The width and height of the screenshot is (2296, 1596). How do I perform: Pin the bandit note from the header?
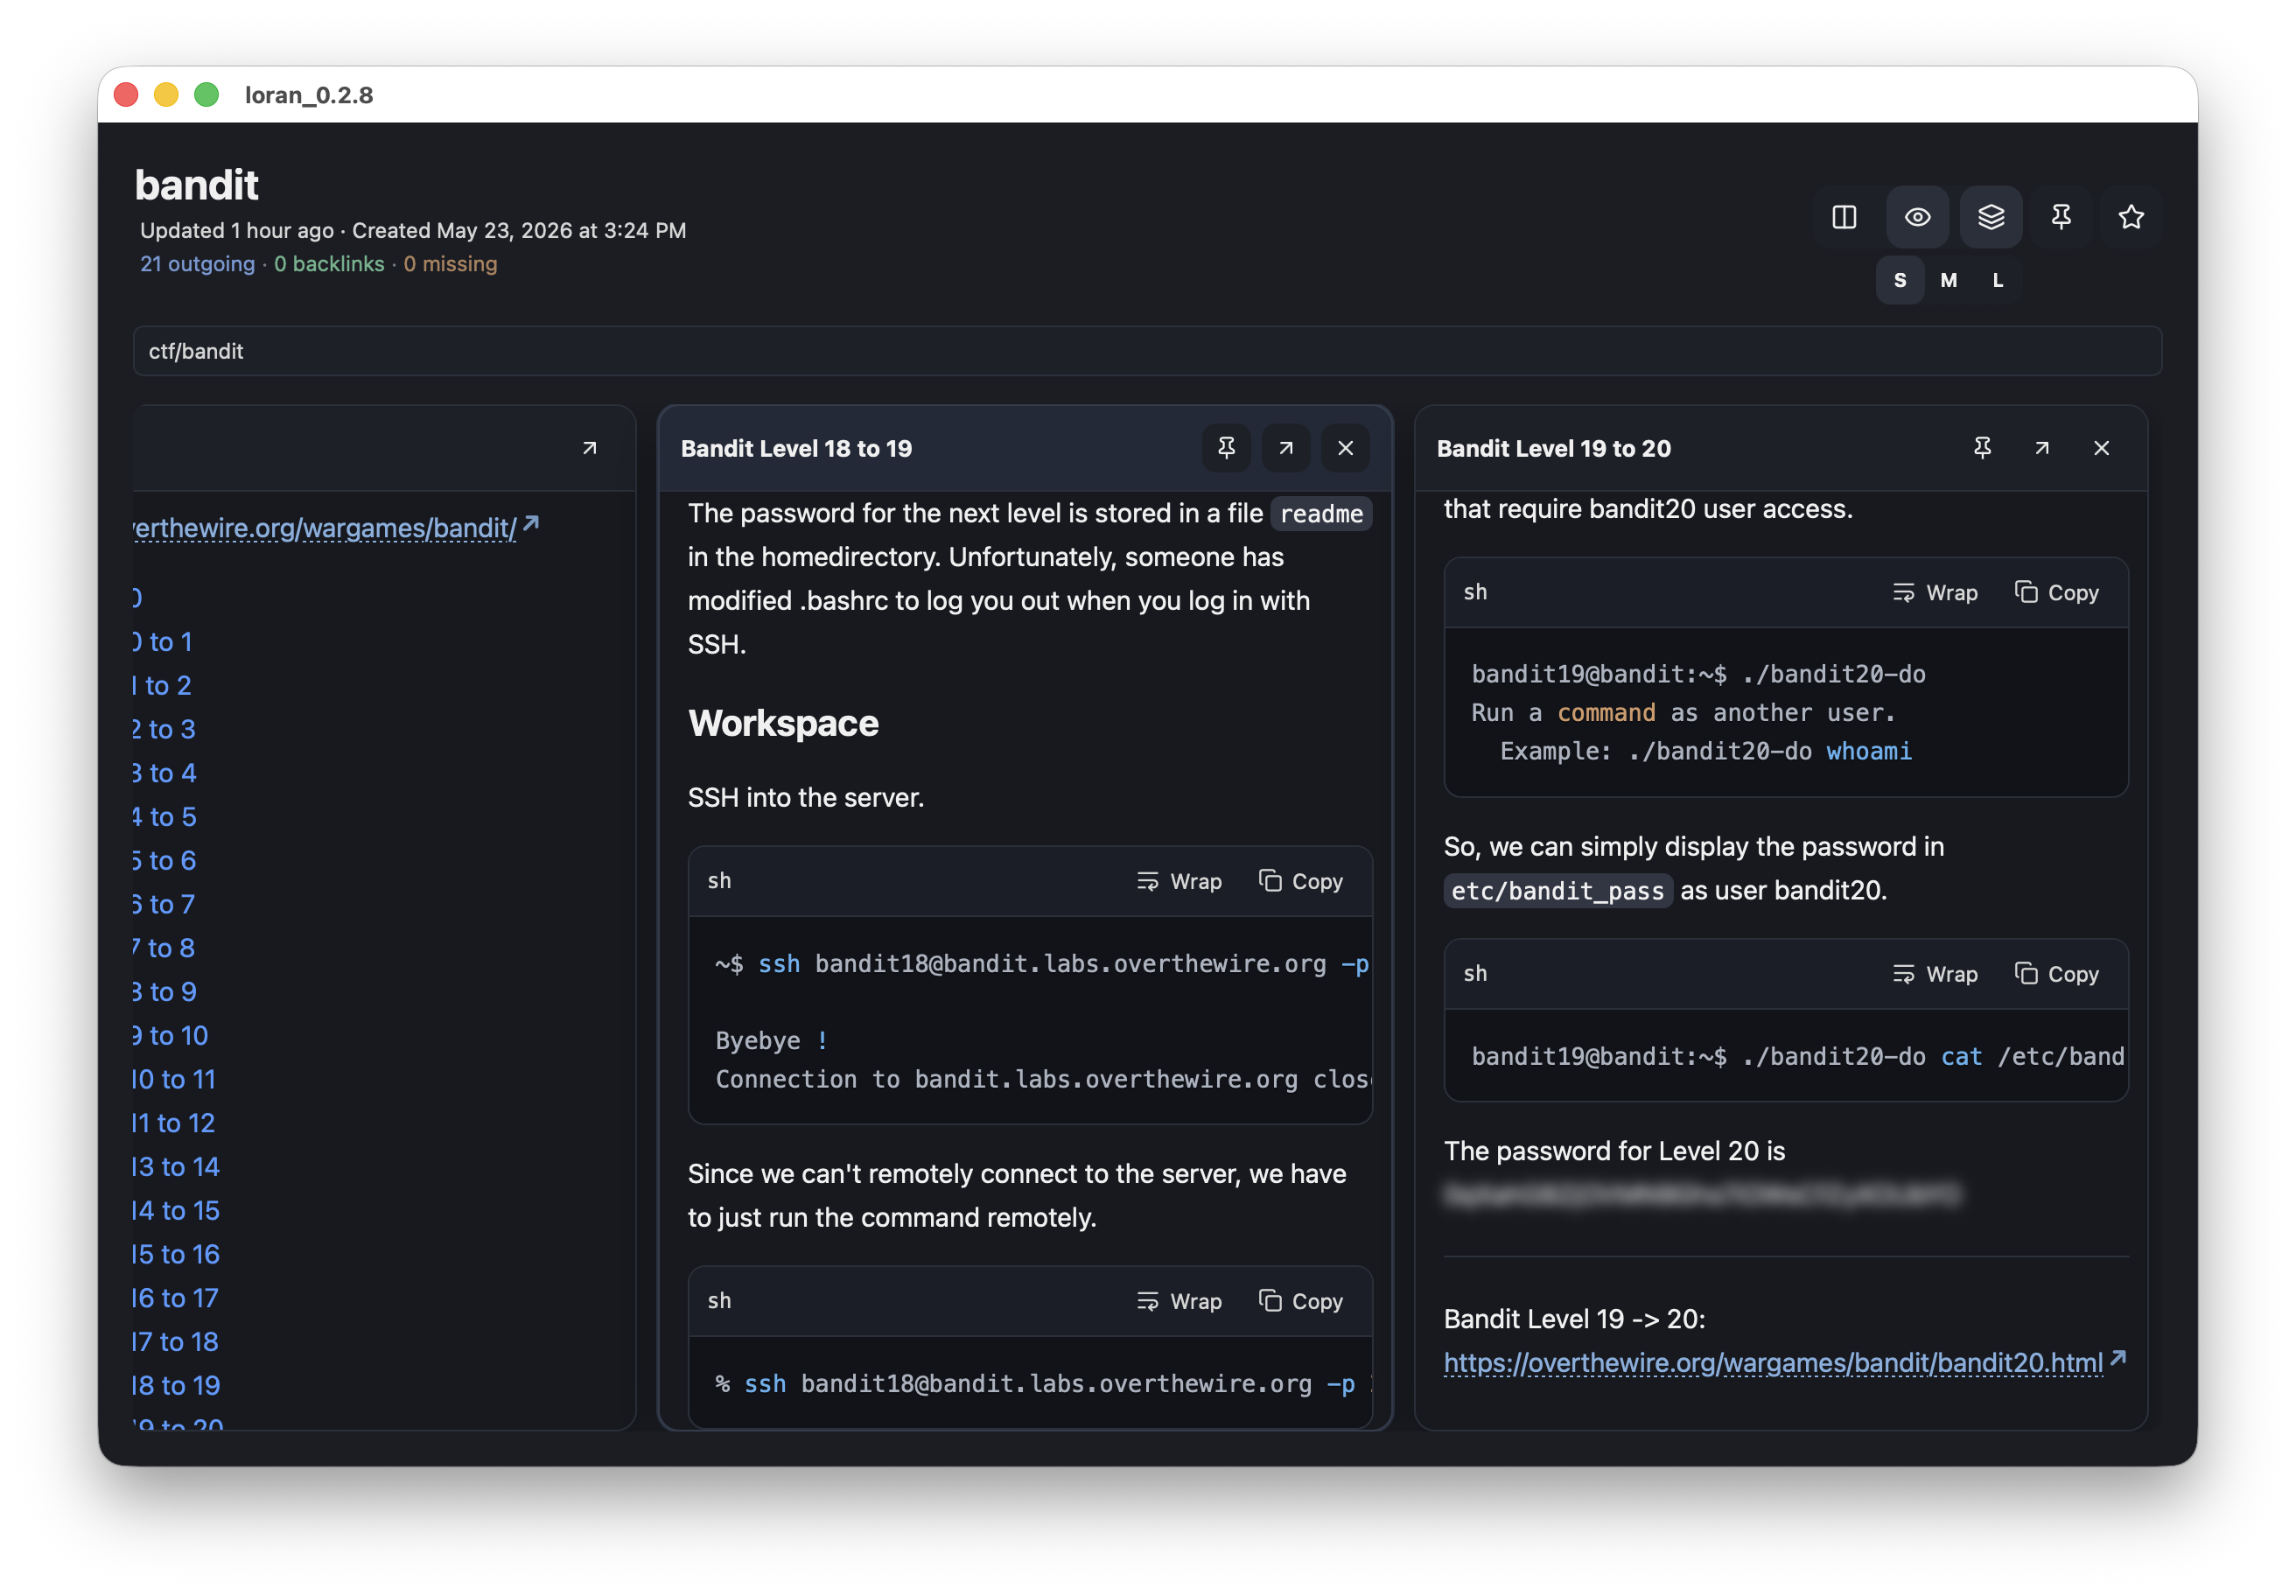tap(2061, 217)
